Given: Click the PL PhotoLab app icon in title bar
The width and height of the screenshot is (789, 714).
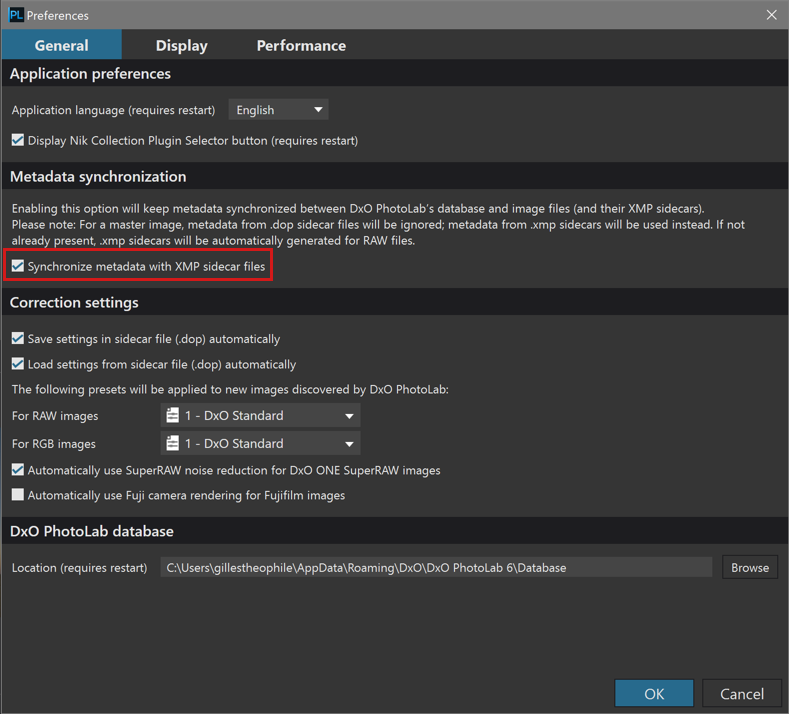Looking at the screenshot, I should (x=16, y=15).
